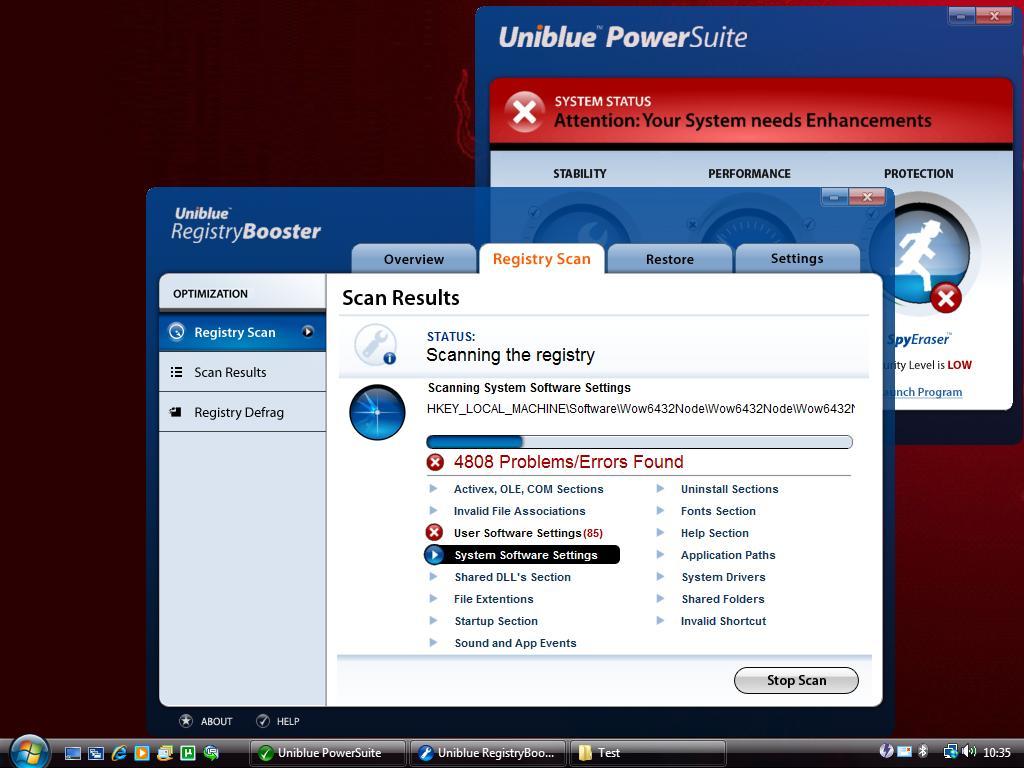Click HKEY_LOCAL_MACHINE registry path text
Screen dimensions: 1024x768
pos(640,409)
